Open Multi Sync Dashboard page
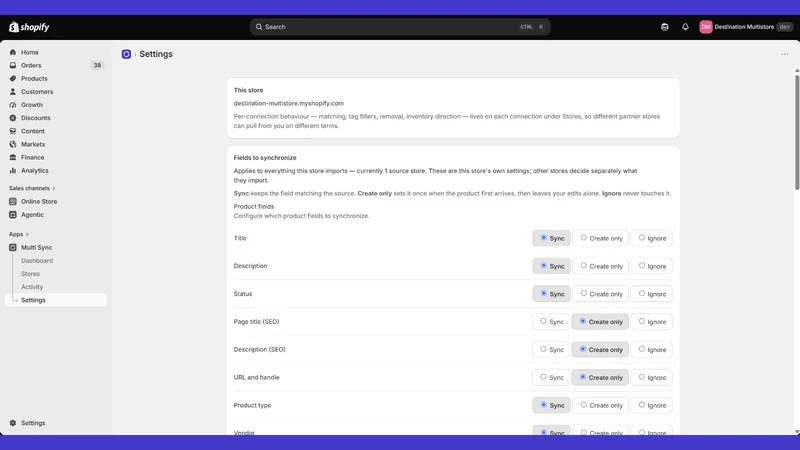This screenshot has width=800, height=450. (37, 261)
